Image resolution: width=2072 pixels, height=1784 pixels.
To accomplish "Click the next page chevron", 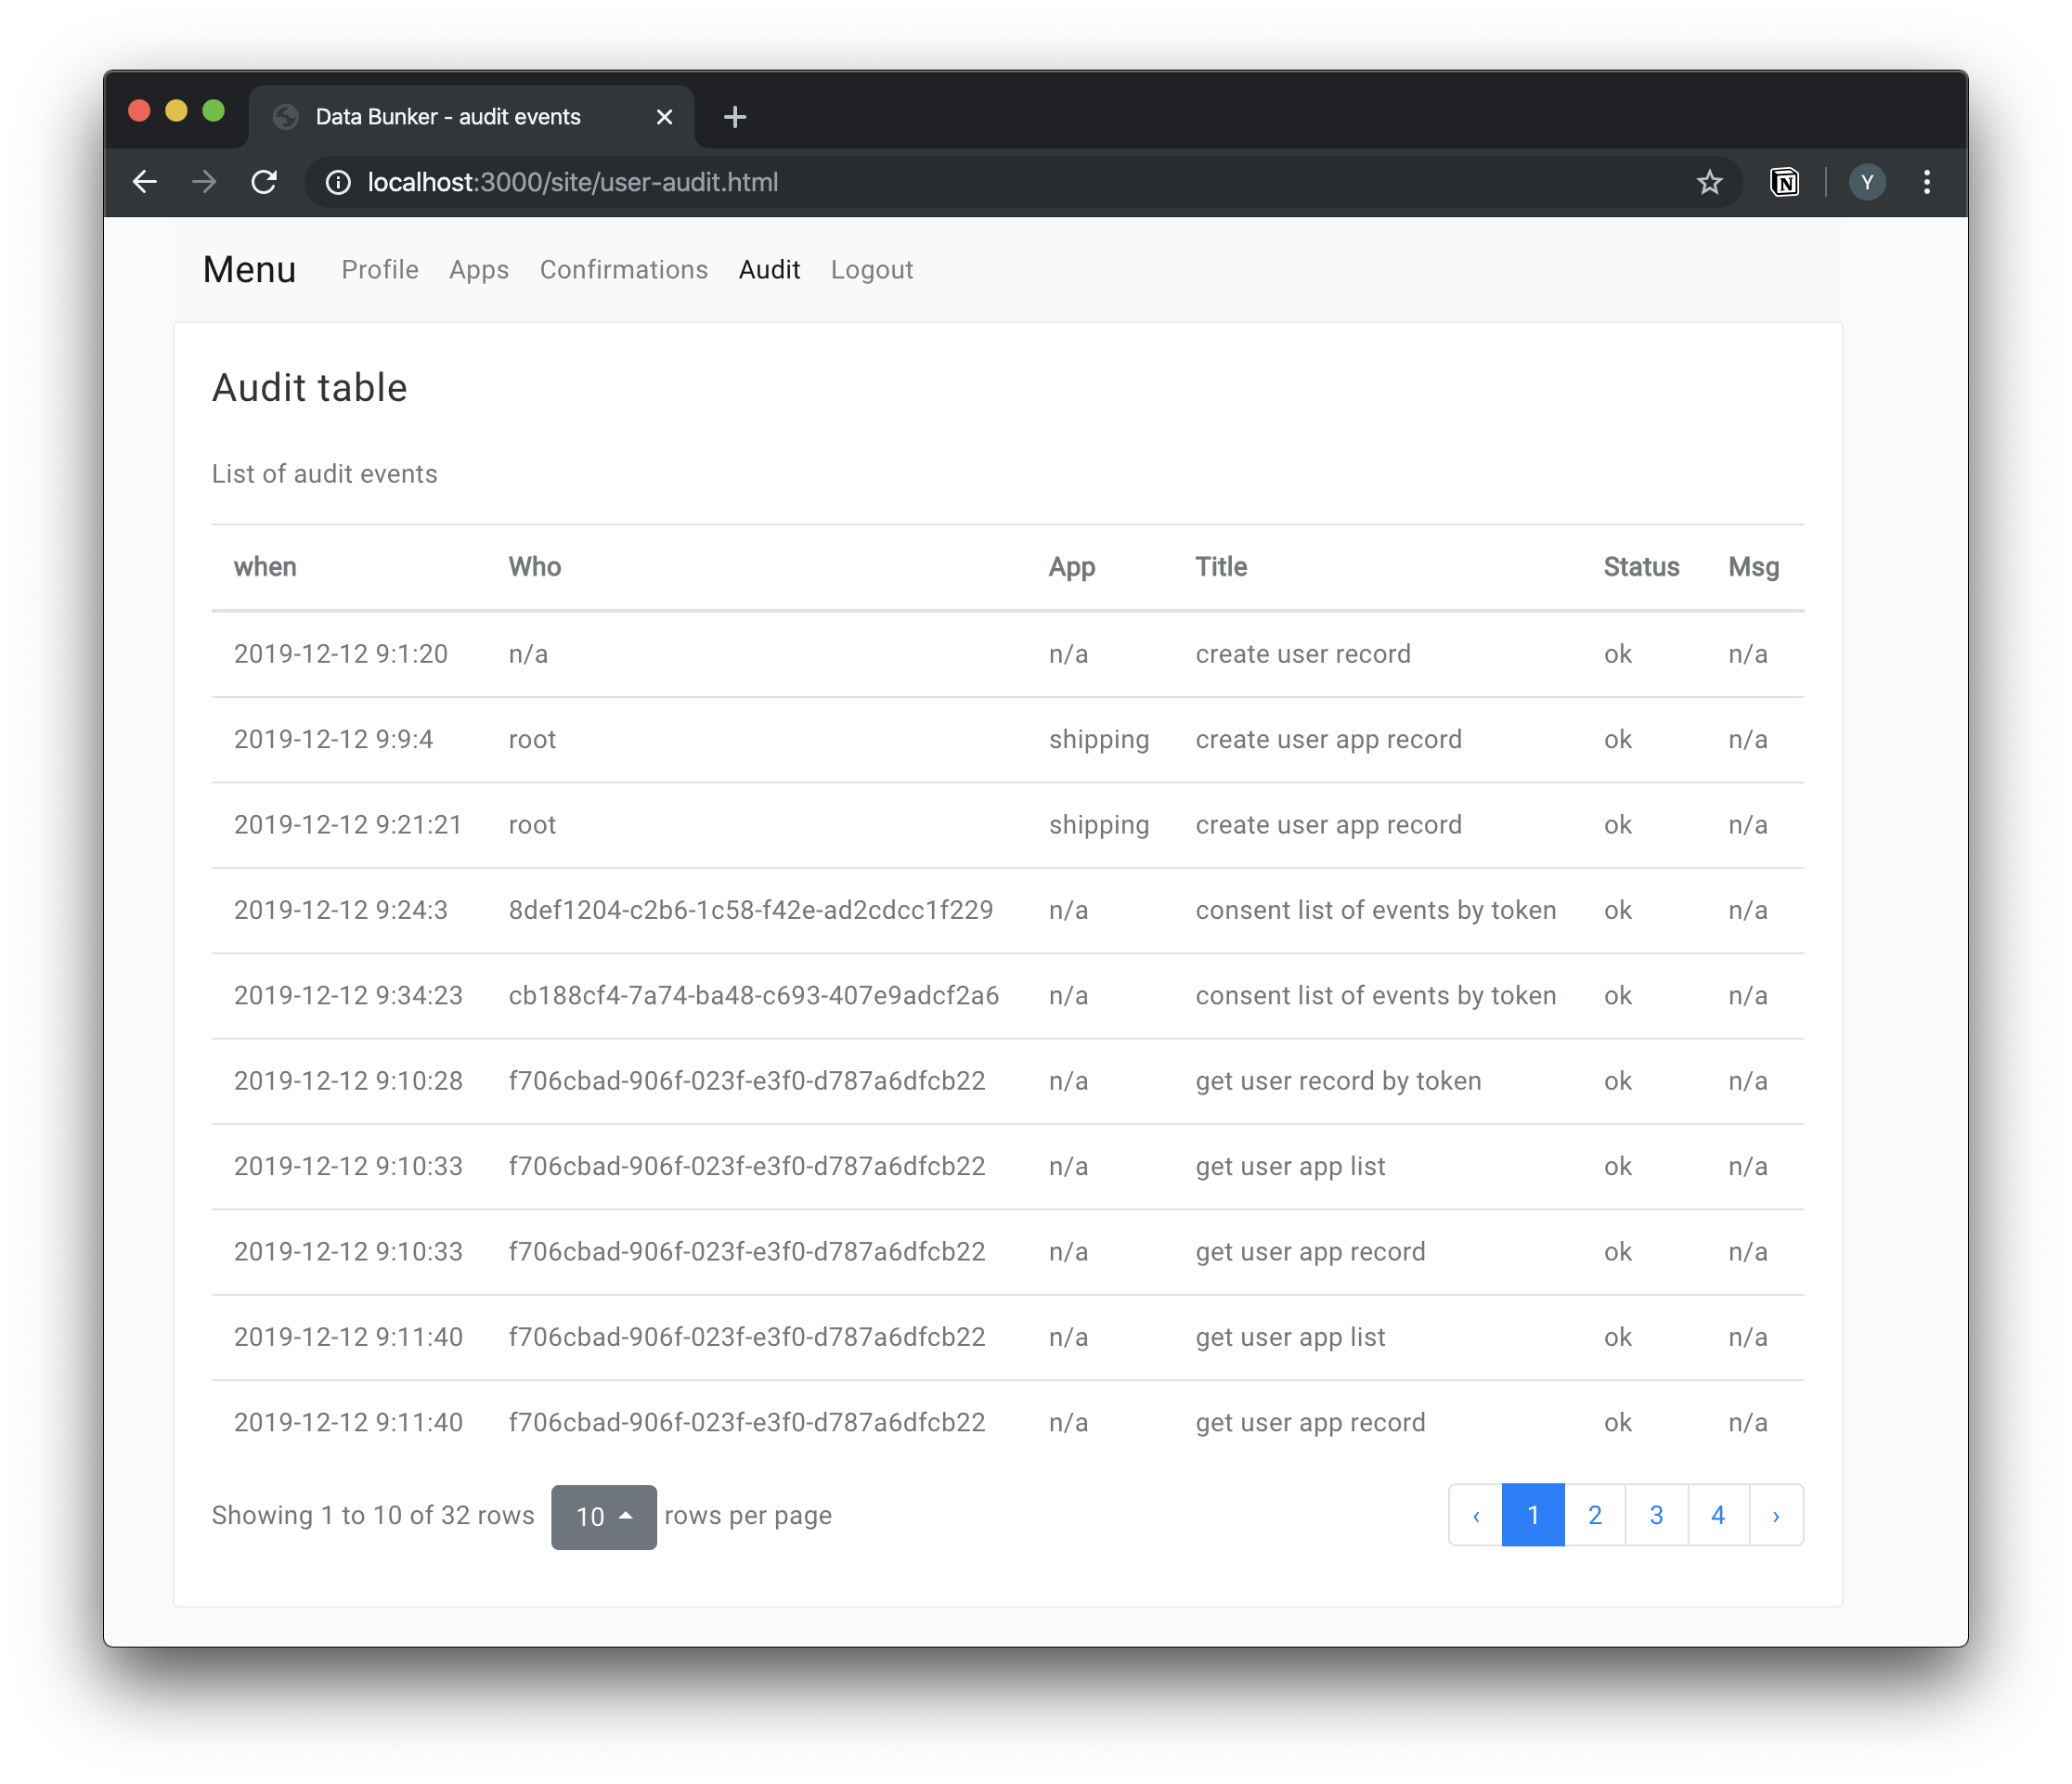I will (1775, 1515).
